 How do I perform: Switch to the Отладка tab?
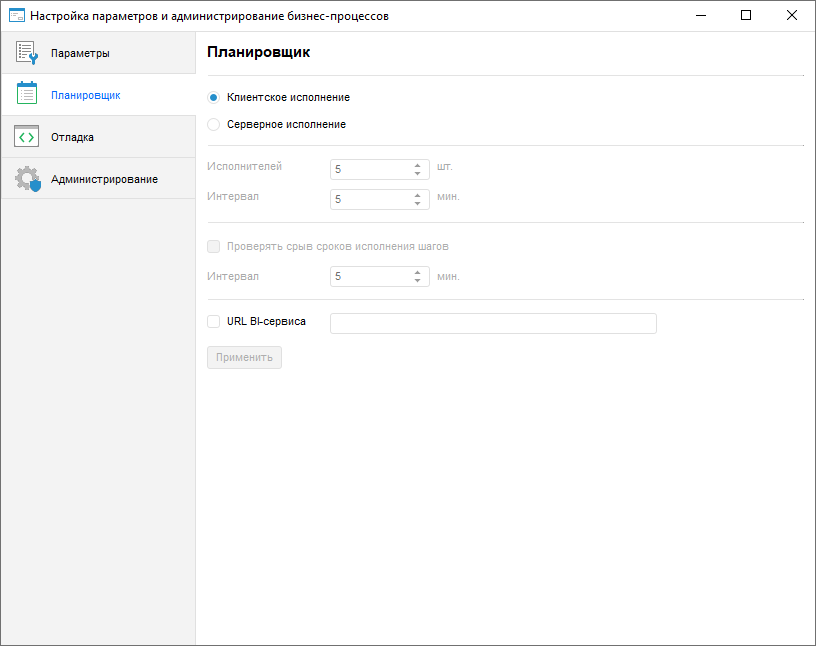[72, 137]
